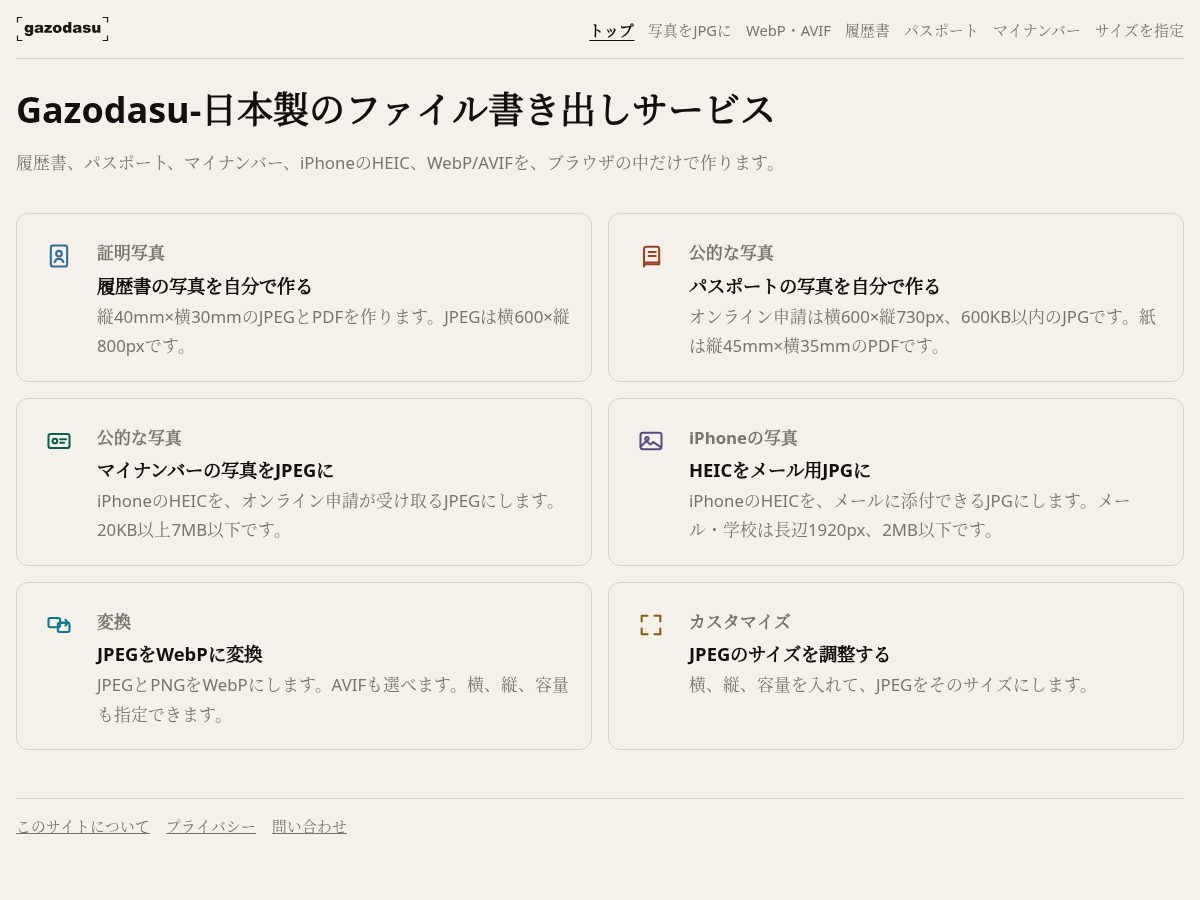This screenshot has height=900, width=1200.
Task: Click プライバシー footer link
Action: (x=211, y=826)
